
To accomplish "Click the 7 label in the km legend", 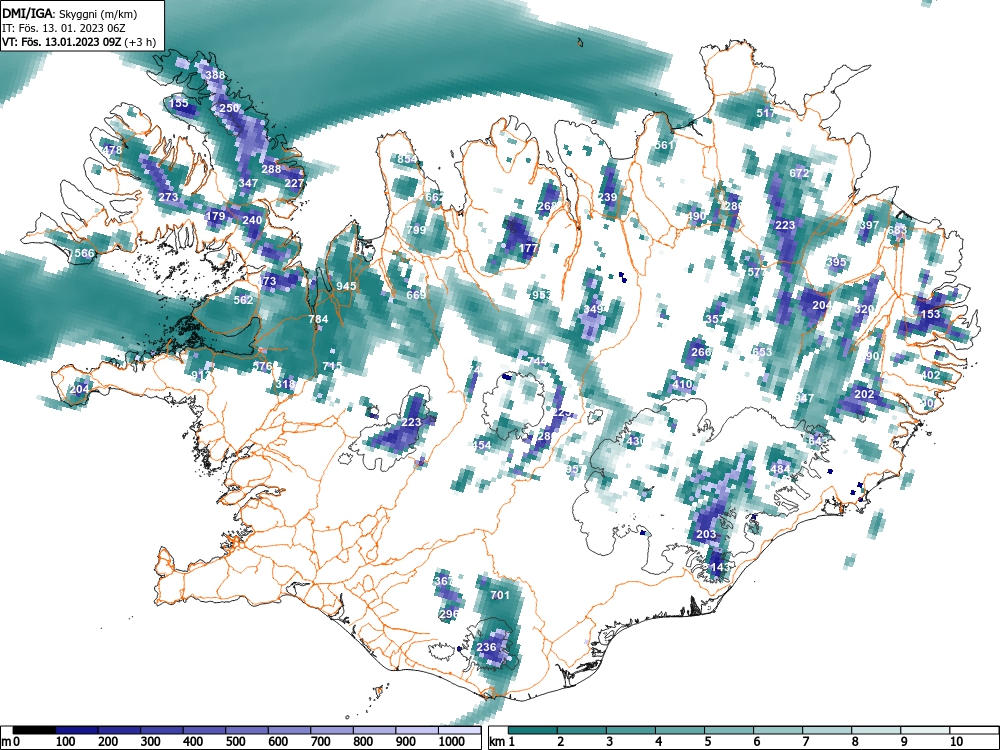I will click(x=805, y=741).
